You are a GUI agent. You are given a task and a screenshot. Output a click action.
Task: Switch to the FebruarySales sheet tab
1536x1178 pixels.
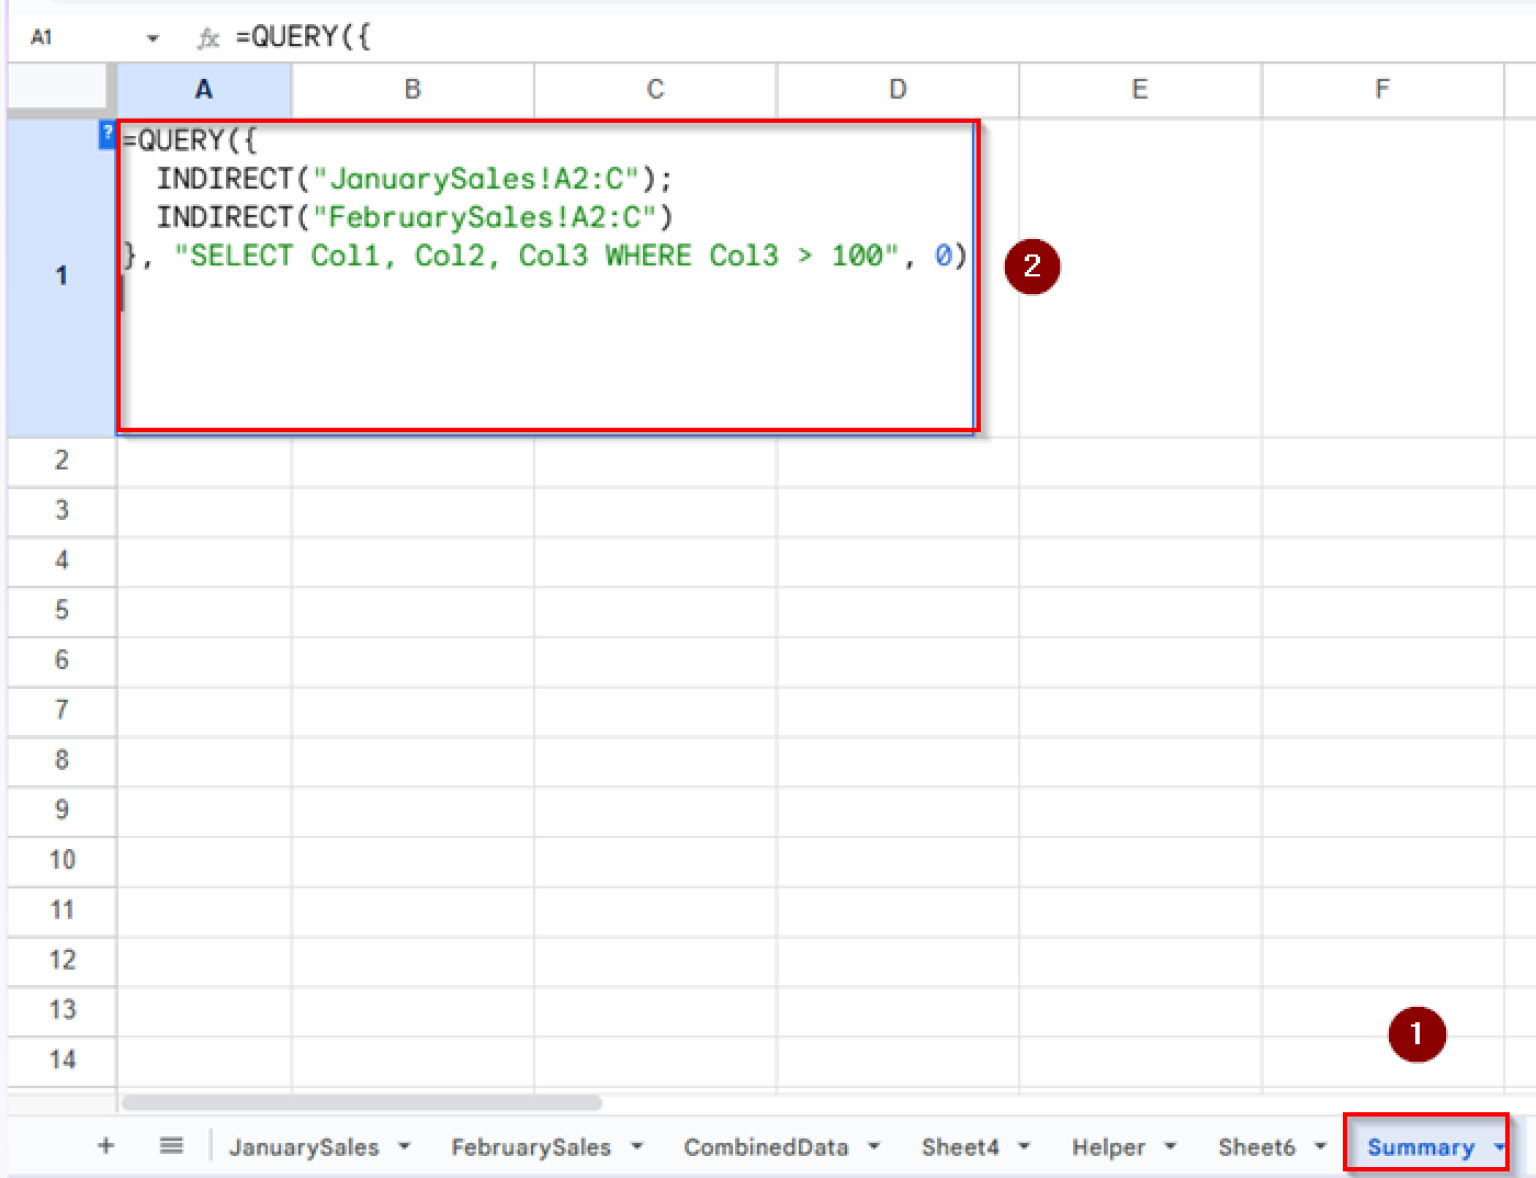[533, 1147]
